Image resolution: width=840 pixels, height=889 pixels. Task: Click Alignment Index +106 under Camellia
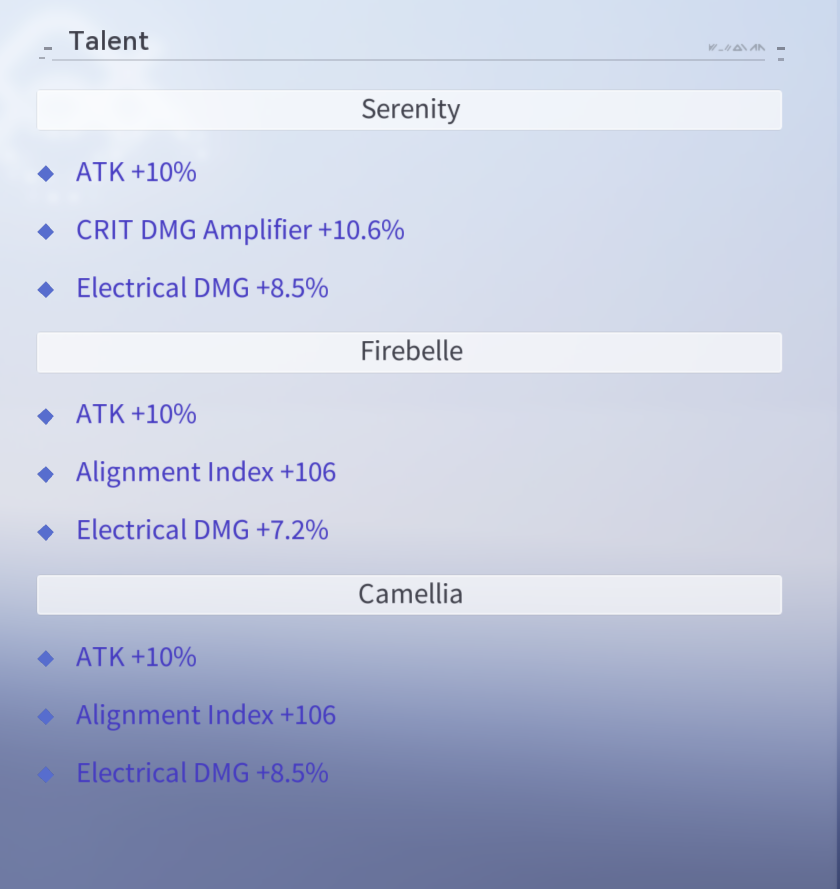tap(206, 715)
